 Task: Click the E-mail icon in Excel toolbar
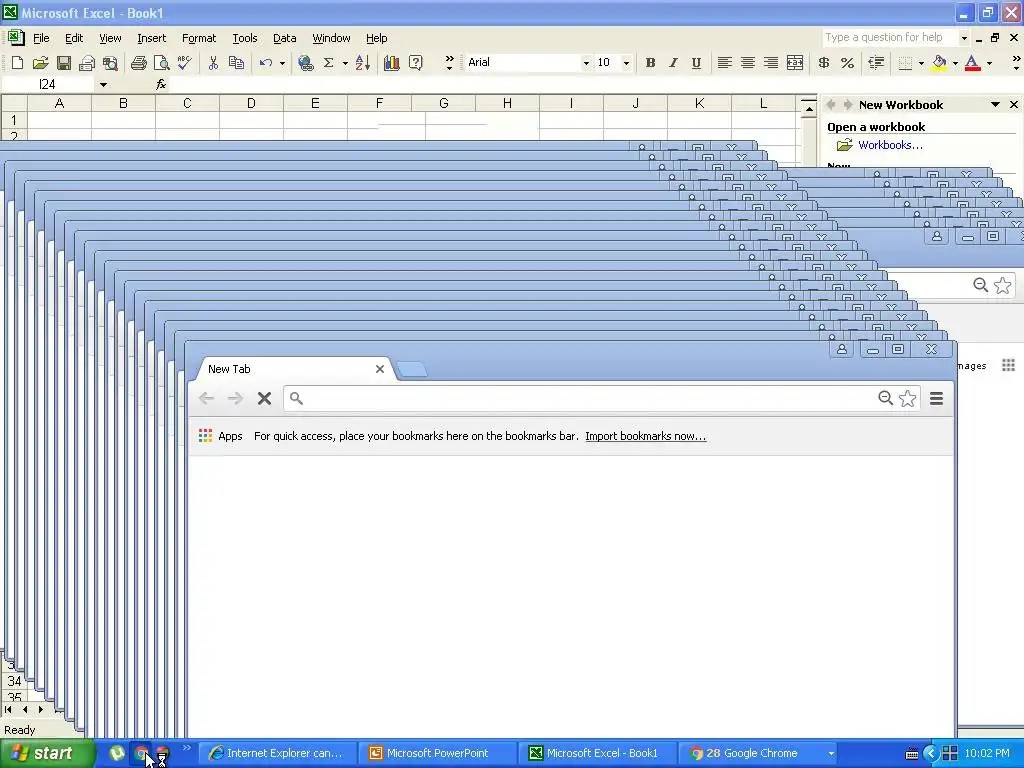pos(87,63)
